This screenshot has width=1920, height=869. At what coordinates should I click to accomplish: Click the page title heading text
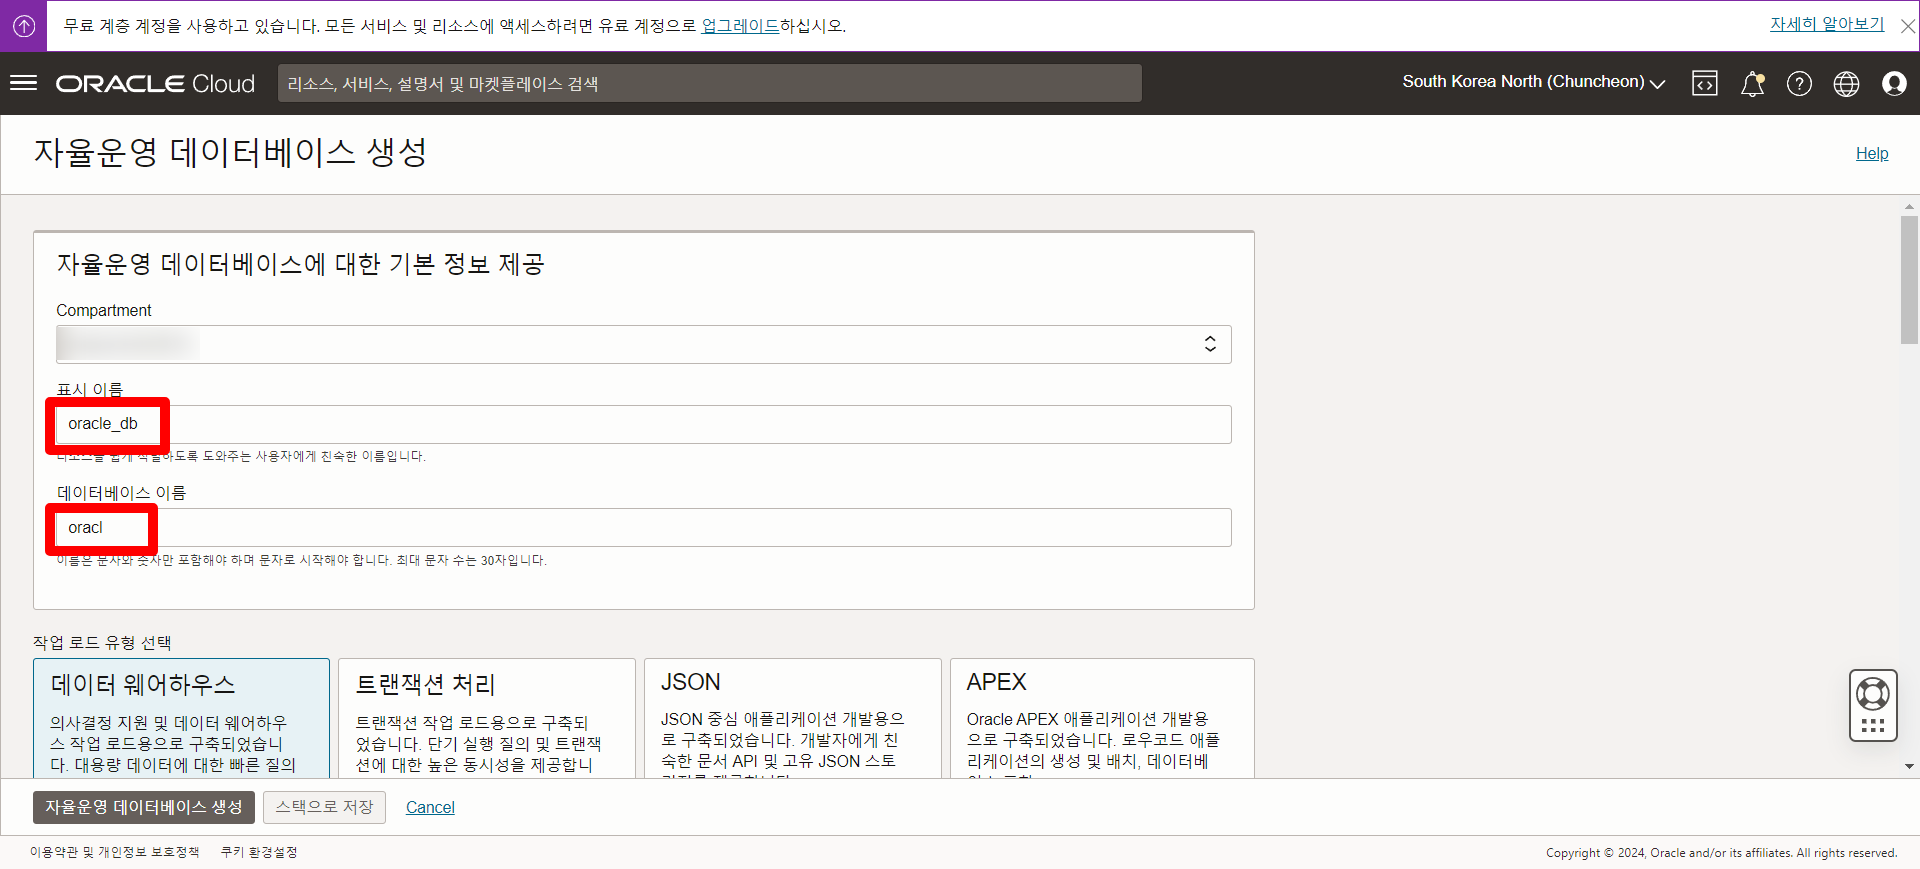click(x=231, y=152)
